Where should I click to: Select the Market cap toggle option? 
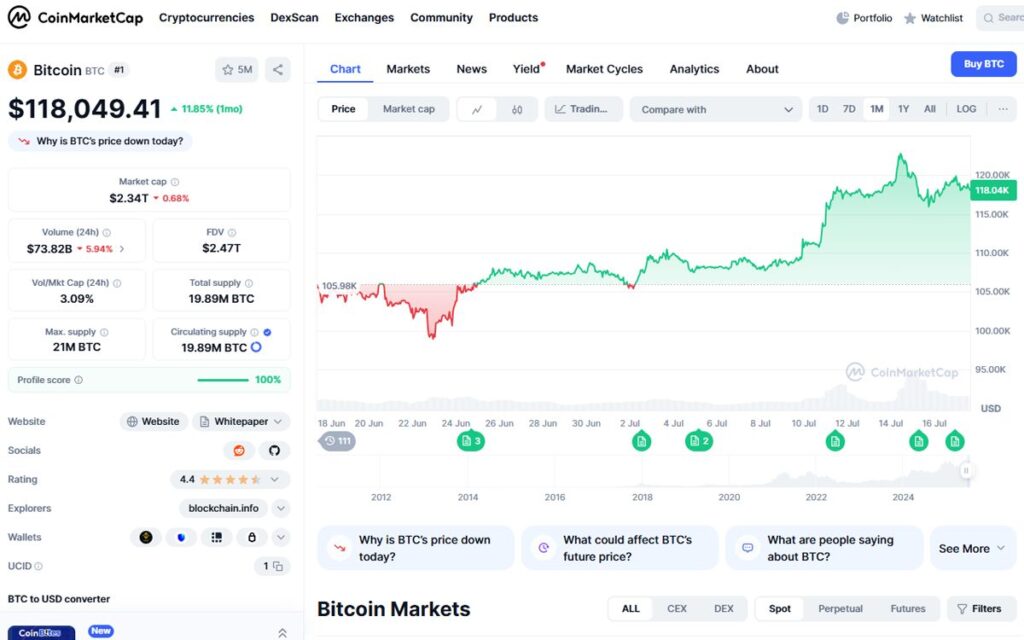coord(409,109)
